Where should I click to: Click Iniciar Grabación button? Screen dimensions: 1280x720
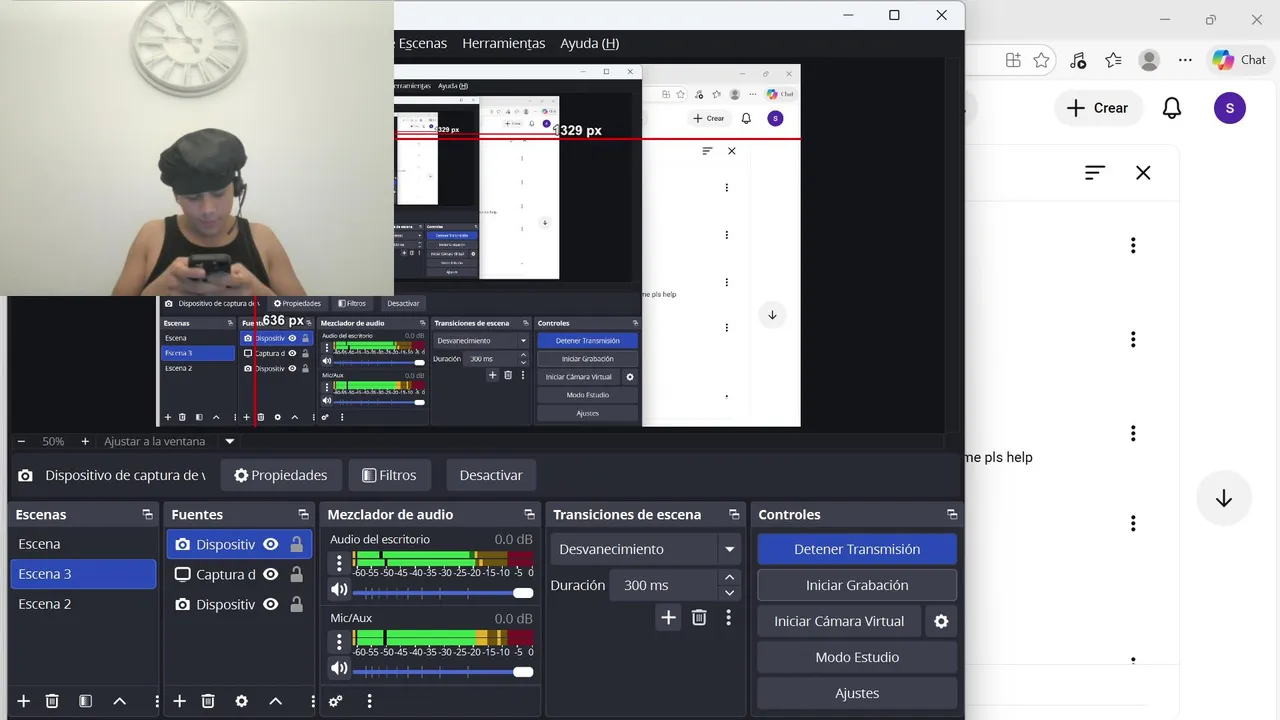tap(857, 585)
